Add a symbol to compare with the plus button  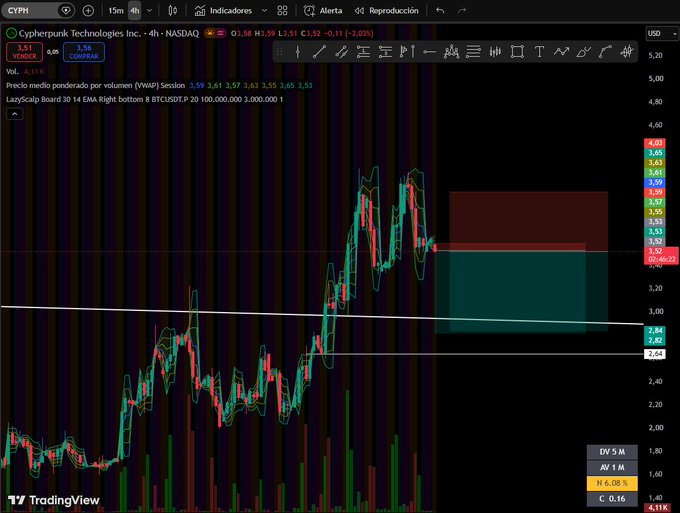pos(88,10)
